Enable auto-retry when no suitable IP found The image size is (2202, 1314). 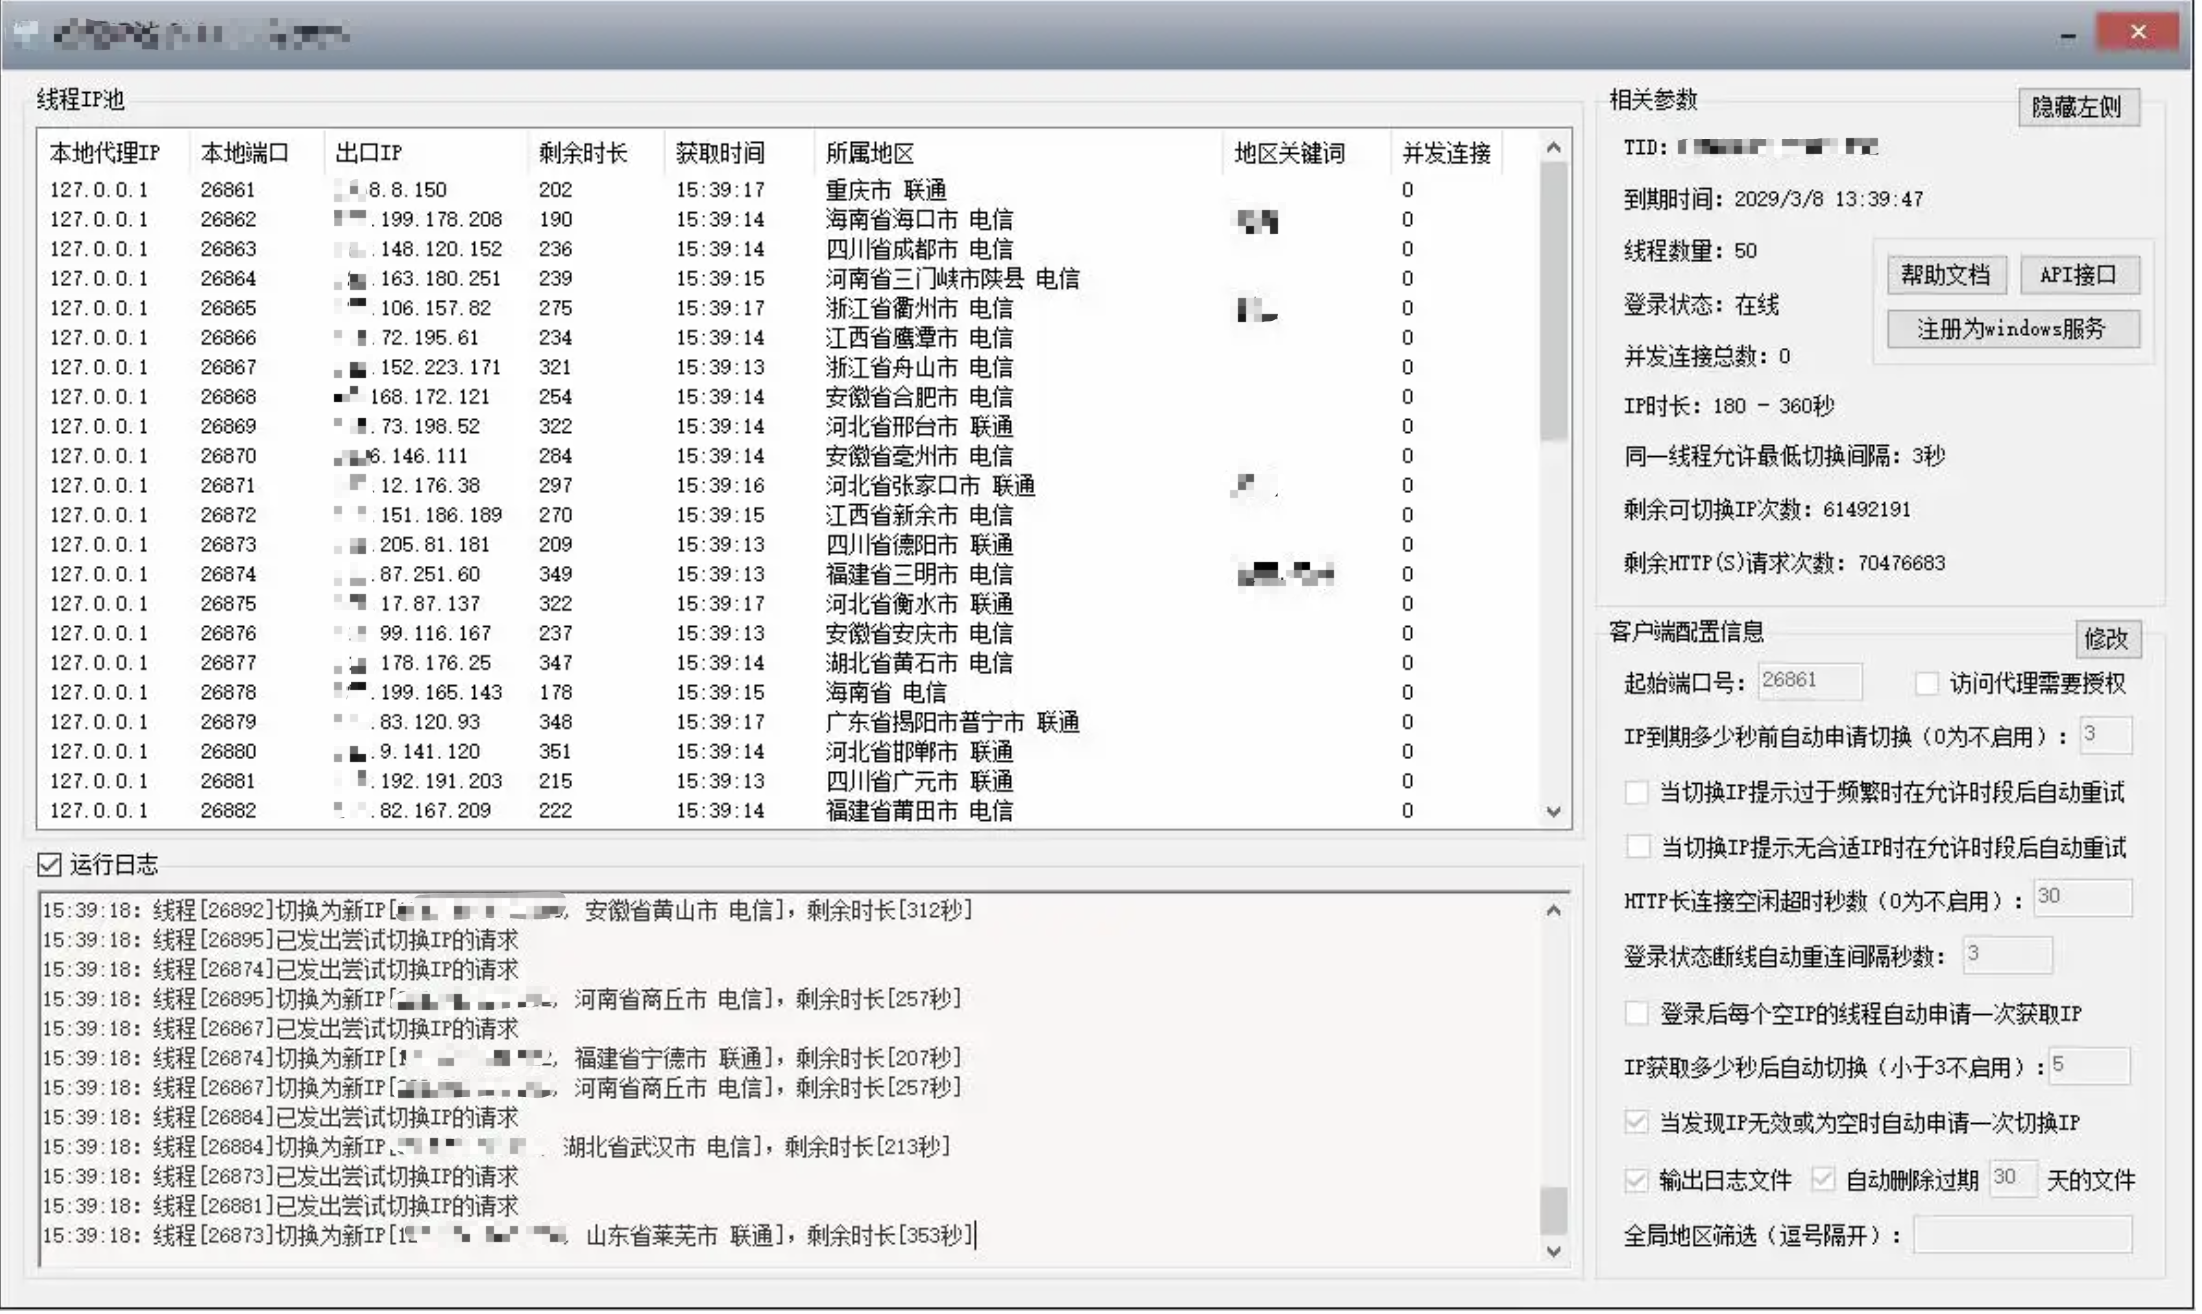click(1637, 846)
